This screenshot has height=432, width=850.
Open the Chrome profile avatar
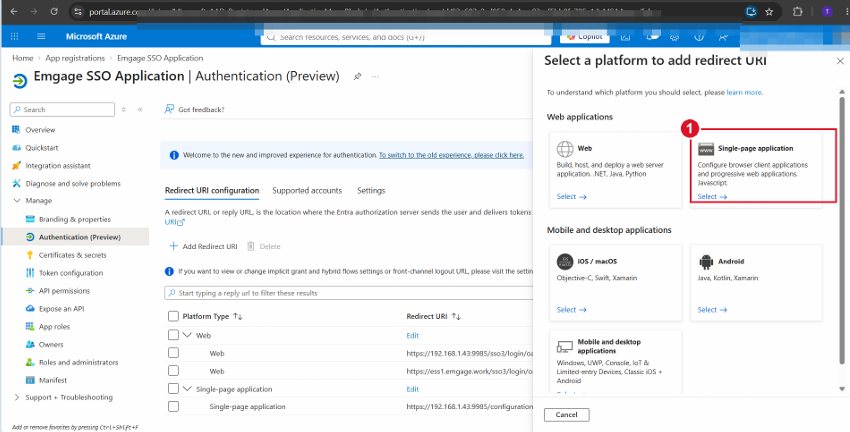pos(827,11)
